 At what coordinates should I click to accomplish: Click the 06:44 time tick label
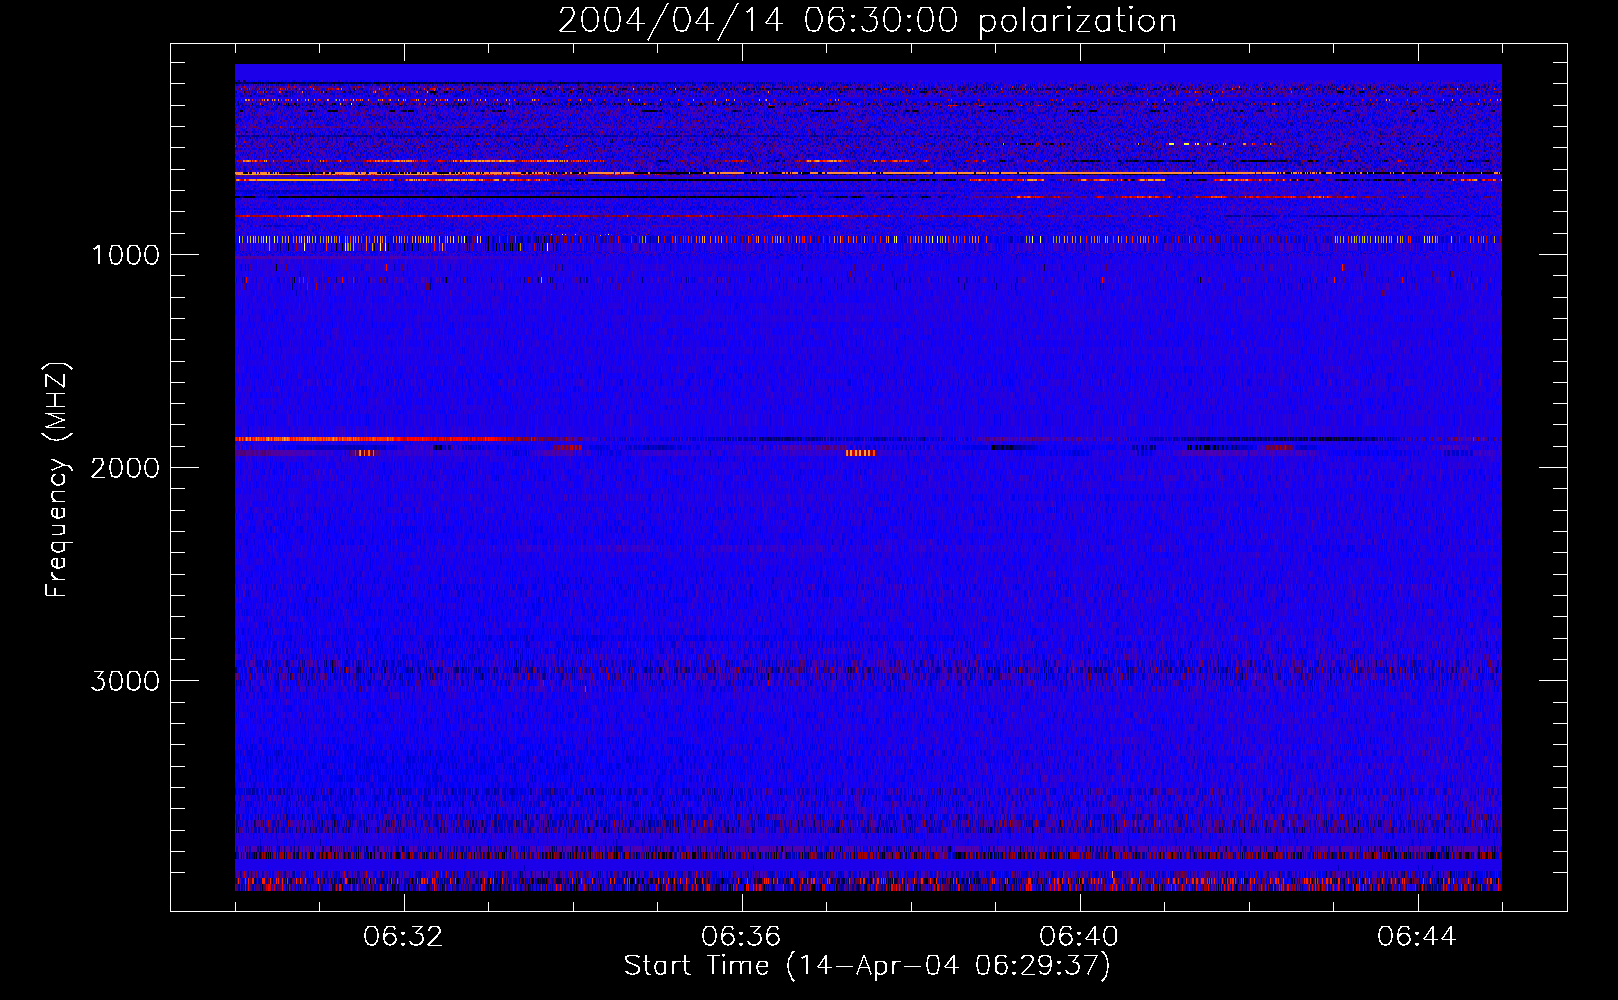coord(1417,937)
